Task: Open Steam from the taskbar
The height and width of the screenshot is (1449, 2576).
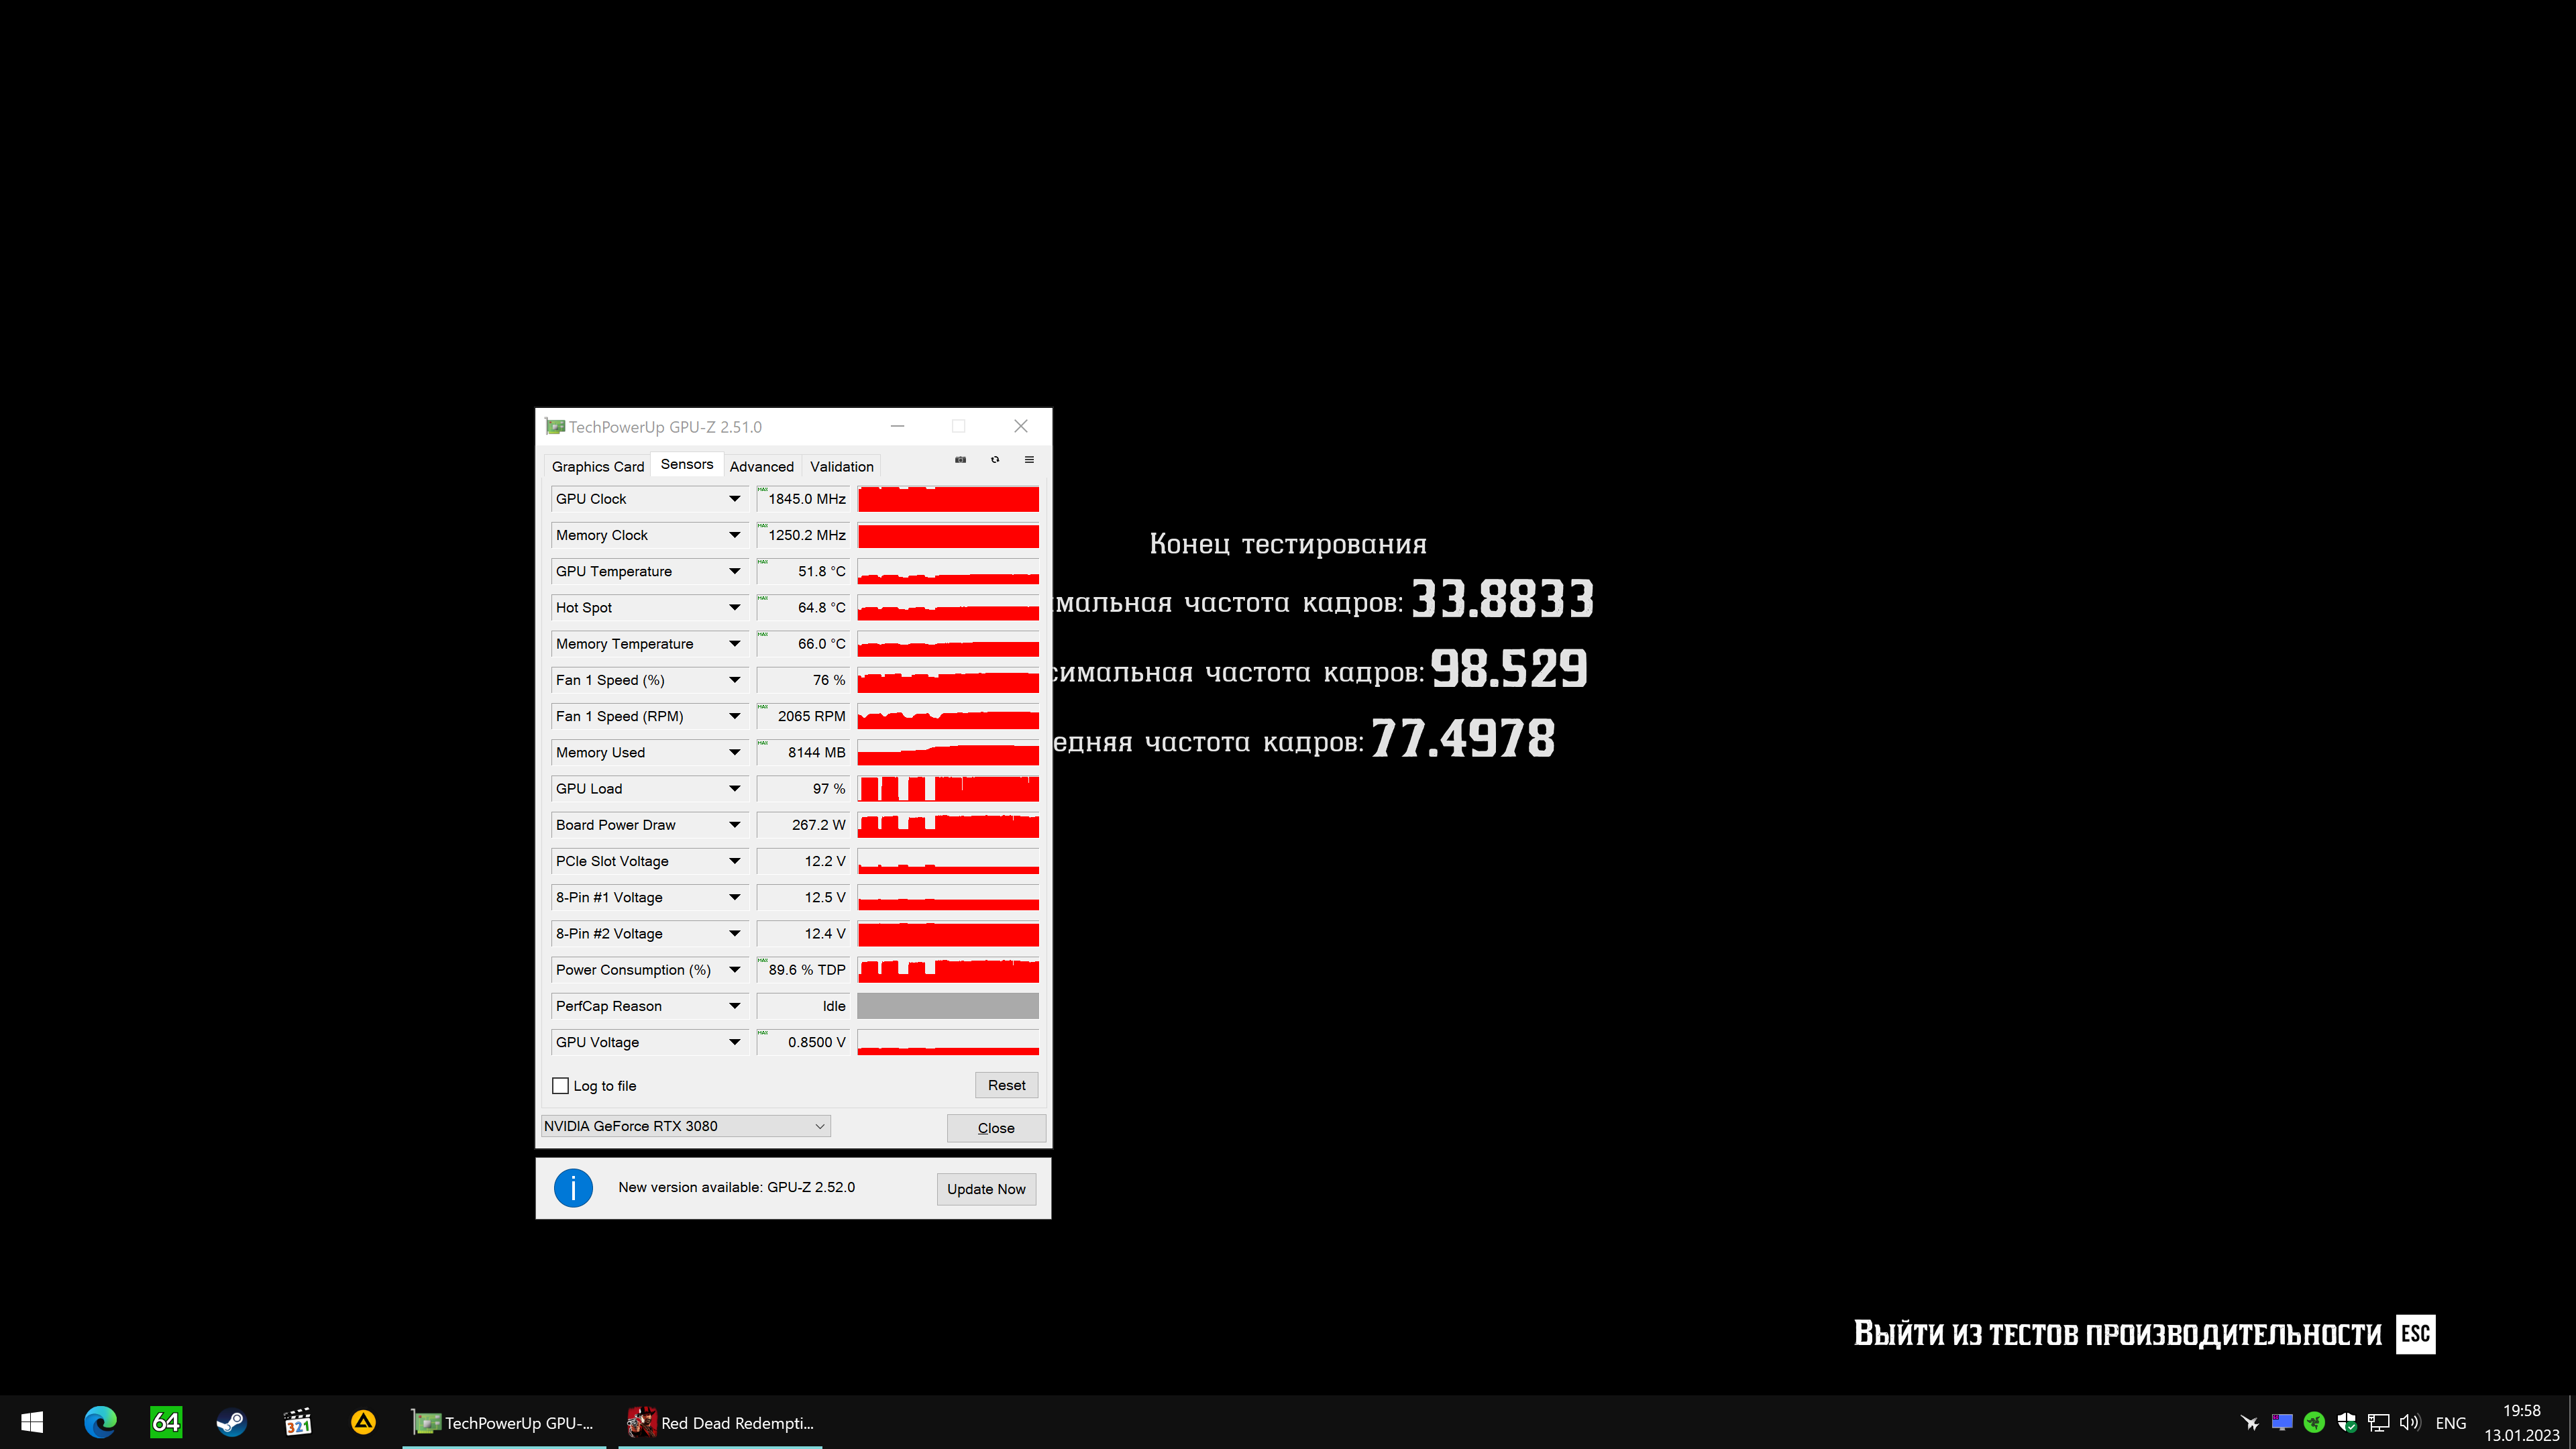Action: point(231,1422)
